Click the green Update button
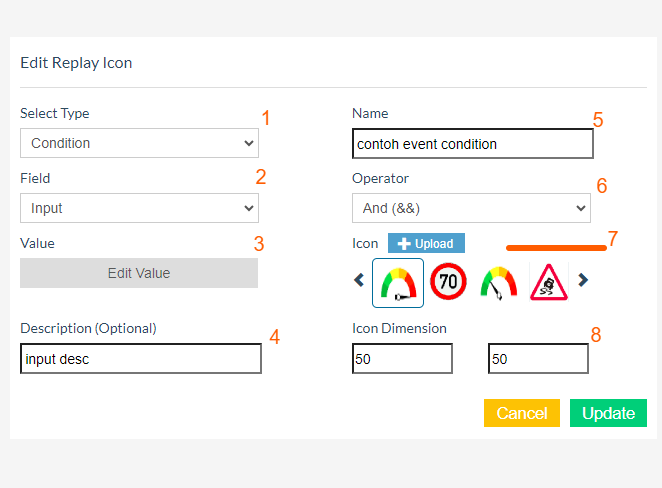 click(x=608, y=413)
